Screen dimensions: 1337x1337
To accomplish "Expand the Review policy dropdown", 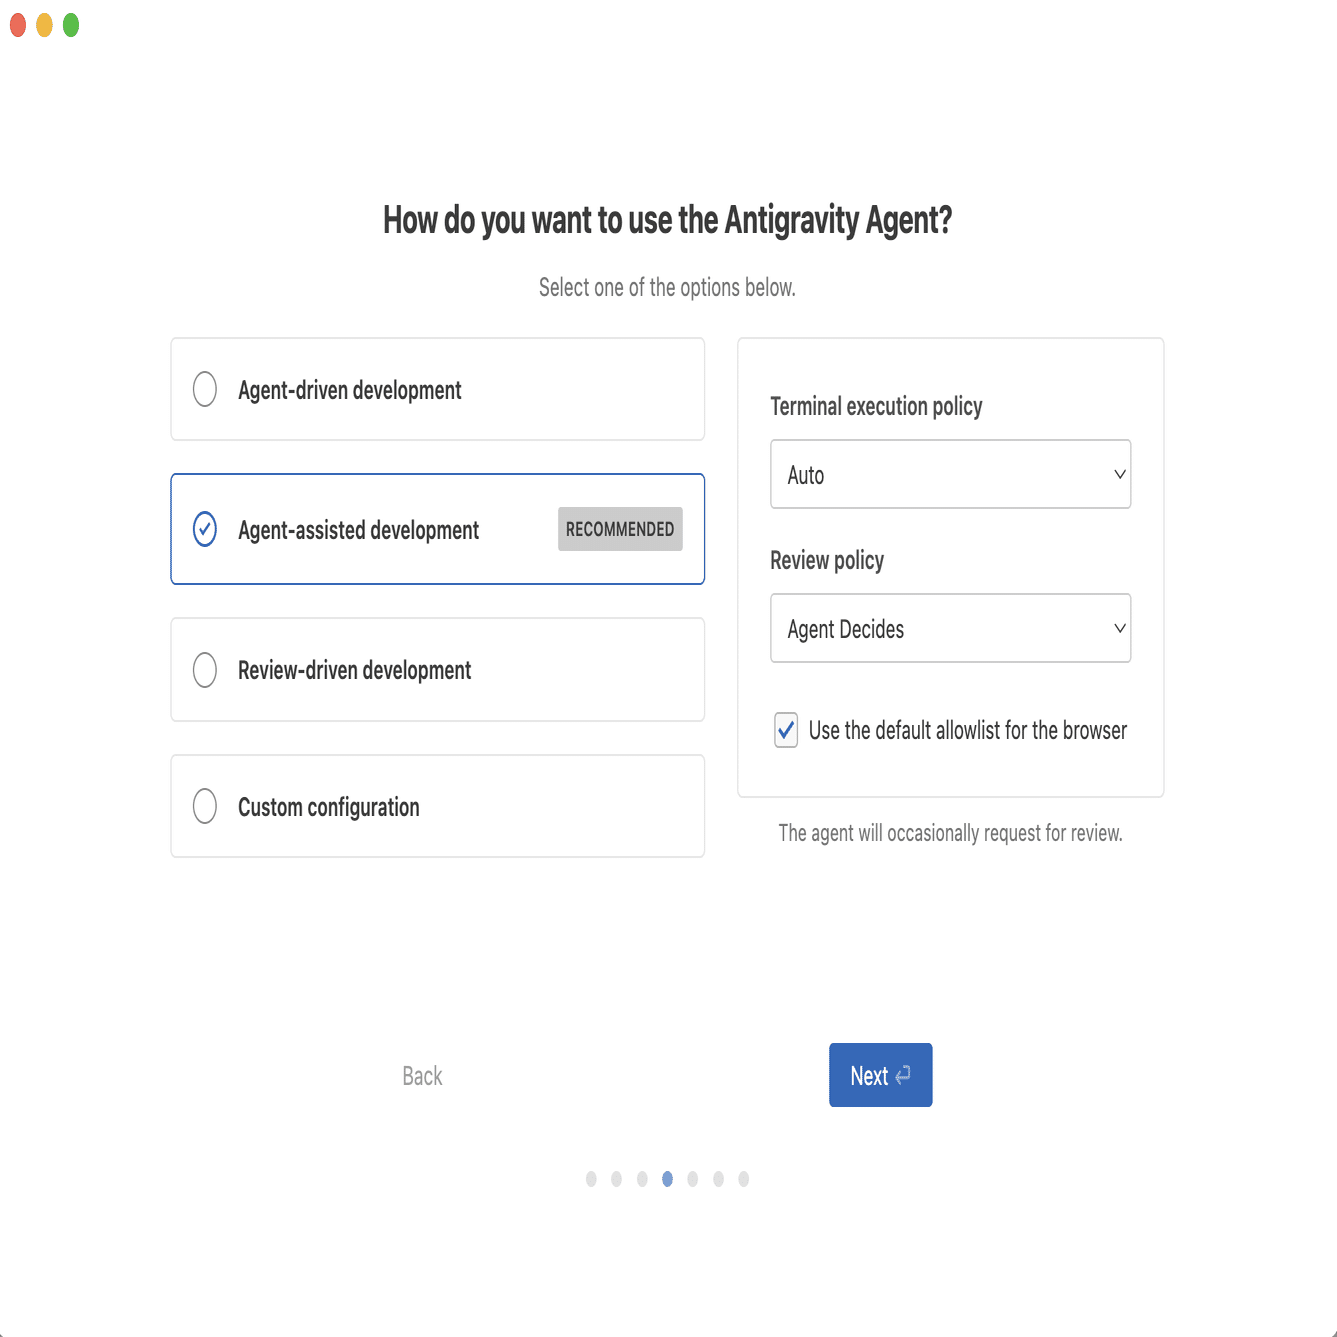I will pos(950,628).
